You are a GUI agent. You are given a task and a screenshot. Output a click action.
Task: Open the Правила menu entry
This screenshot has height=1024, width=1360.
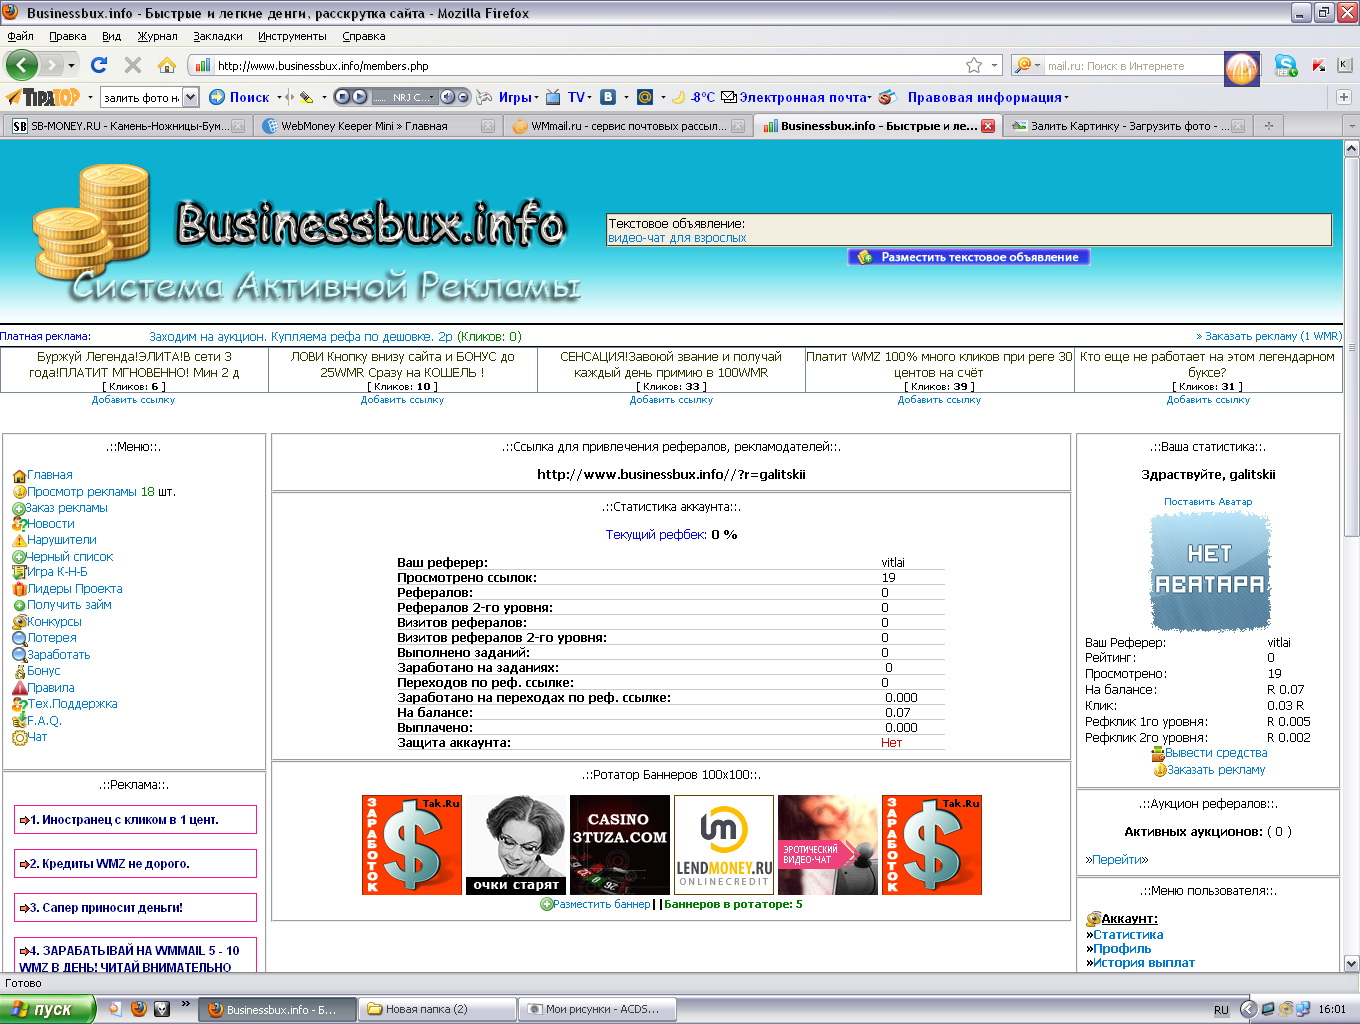click(50, 688)
